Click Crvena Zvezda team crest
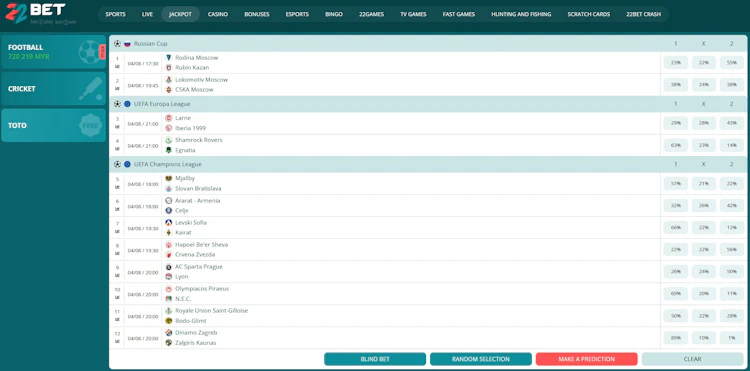Viewport: 750px width, 371px height. (168, 254)
